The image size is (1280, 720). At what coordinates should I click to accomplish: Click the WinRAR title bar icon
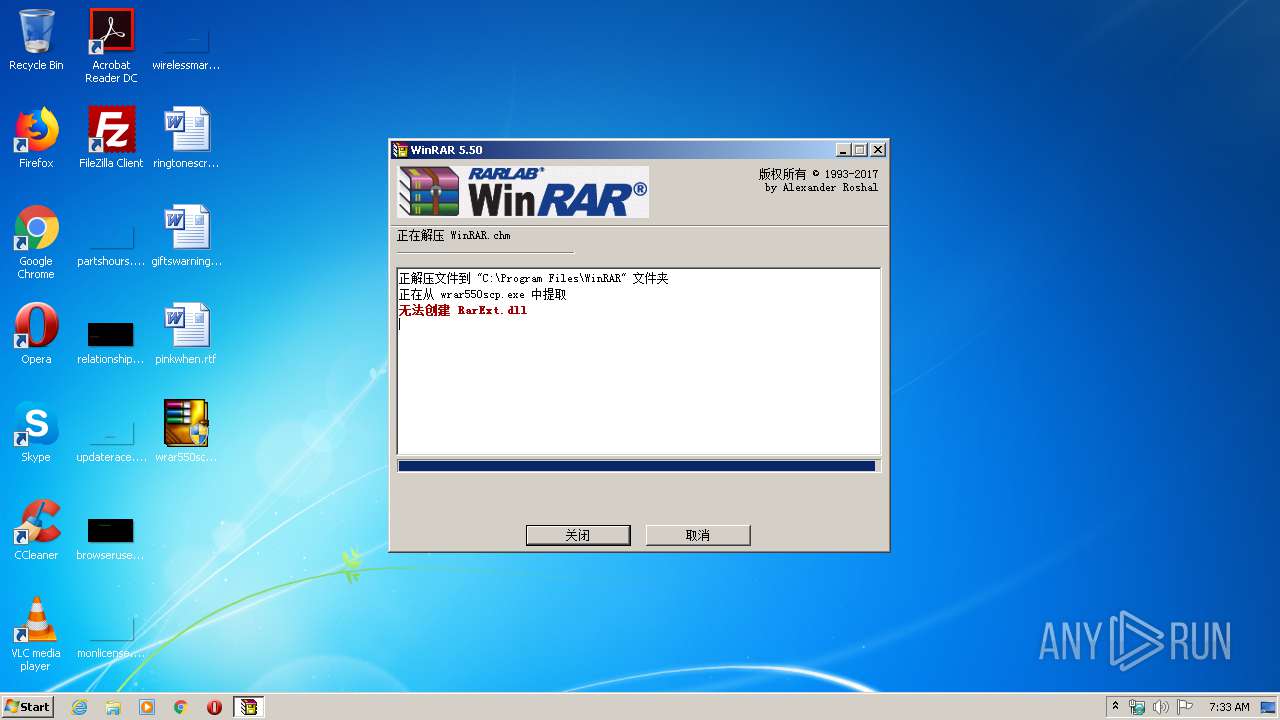[401, 150]
